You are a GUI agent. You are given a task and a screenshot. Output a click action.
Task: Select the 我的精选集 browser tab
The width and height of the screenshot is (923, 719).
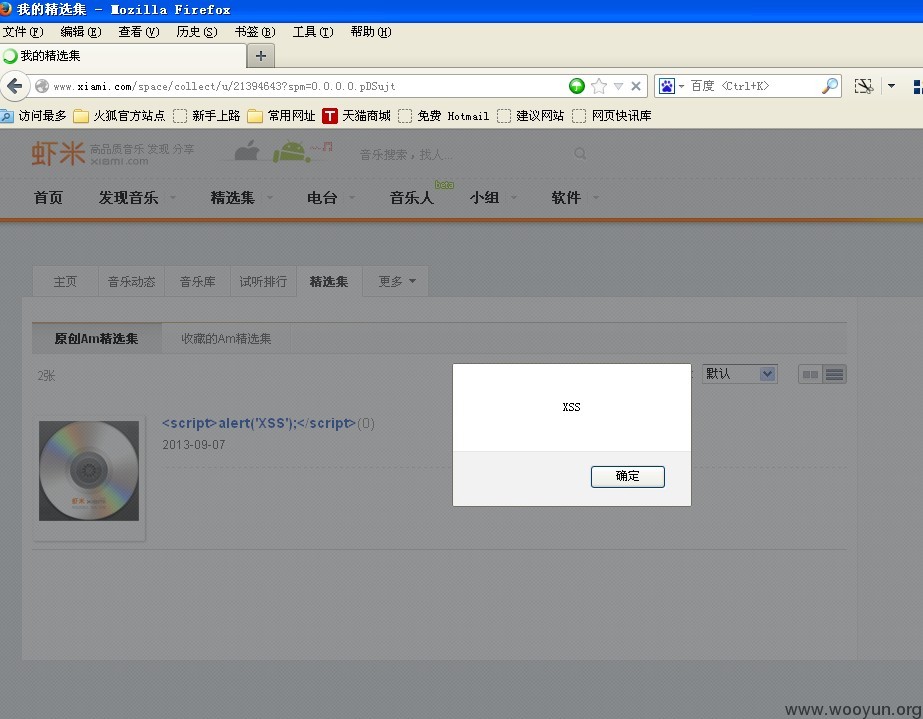point(122,56)
